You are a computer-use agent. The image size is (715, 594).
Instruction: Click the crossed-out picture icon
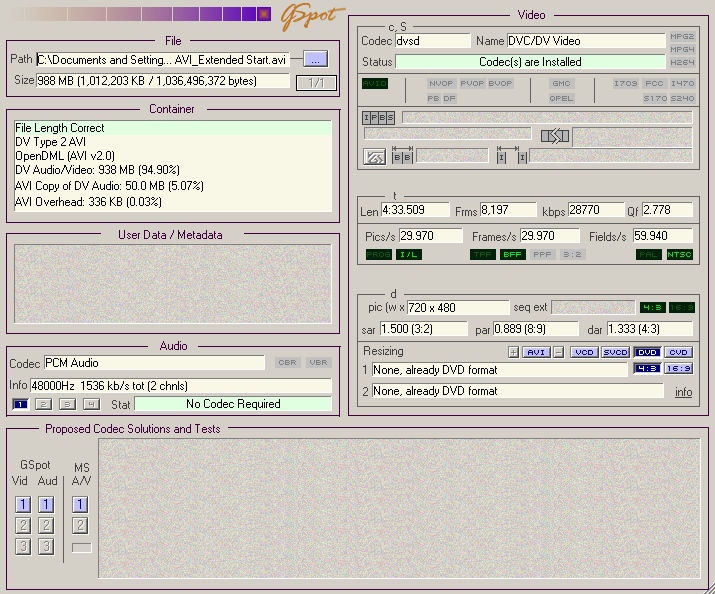pos(374,157)
